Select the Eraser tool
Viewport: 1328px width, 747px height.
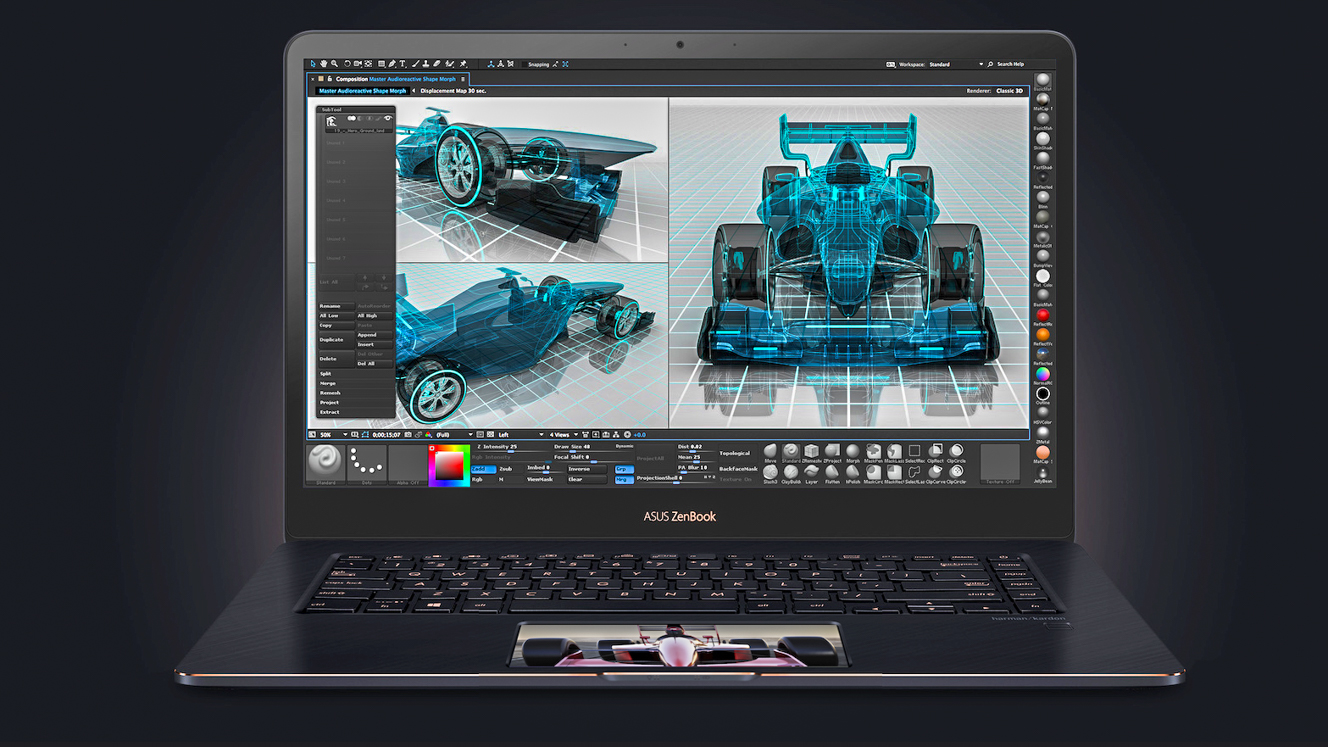click(x=437, y=64)
